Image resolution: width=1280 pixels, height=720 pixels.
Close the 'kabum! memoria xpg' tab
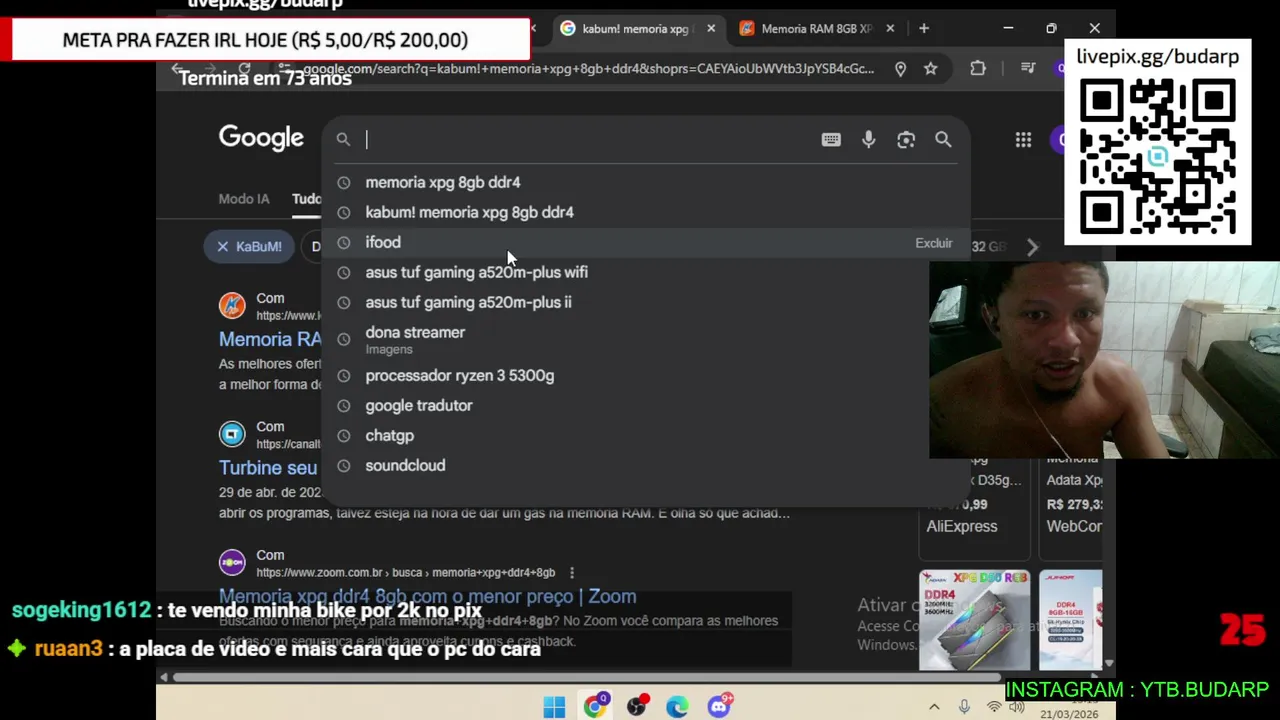(711, 28)
